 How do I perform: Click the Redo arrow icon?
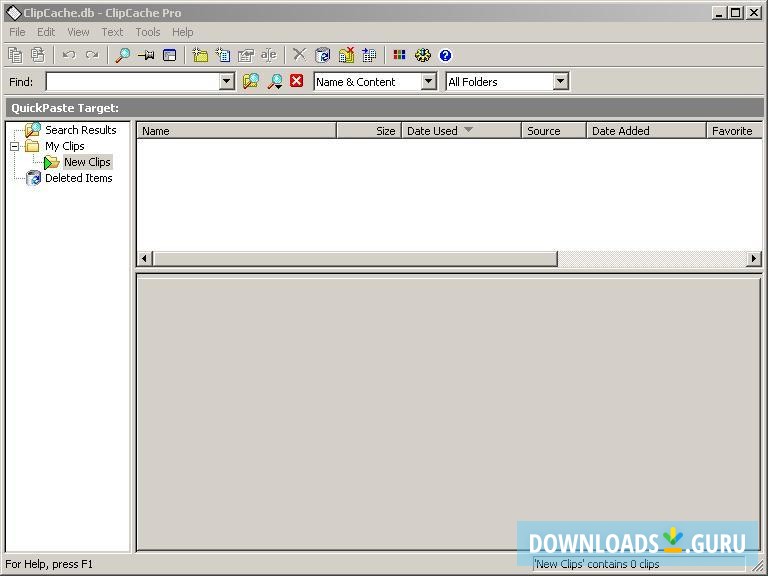(92, 55)
